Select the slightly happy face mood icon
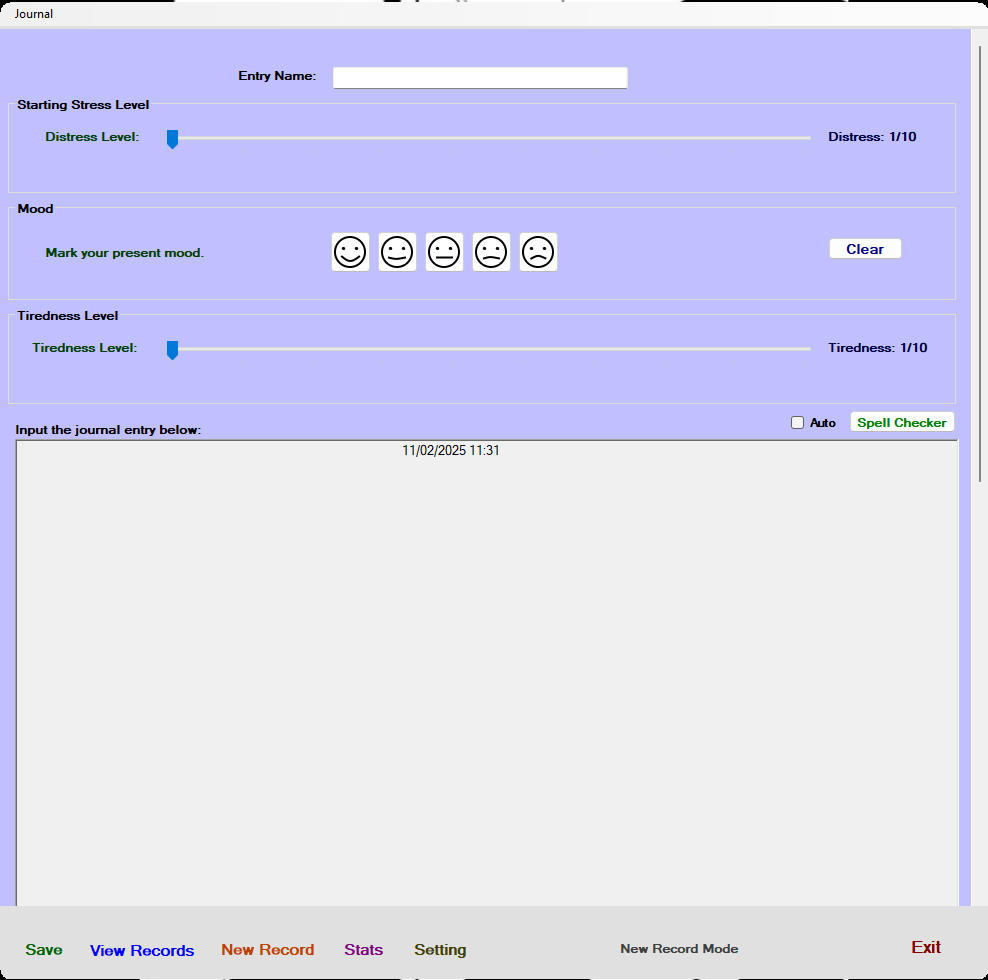Screen dimensions: 988x980 397,252
